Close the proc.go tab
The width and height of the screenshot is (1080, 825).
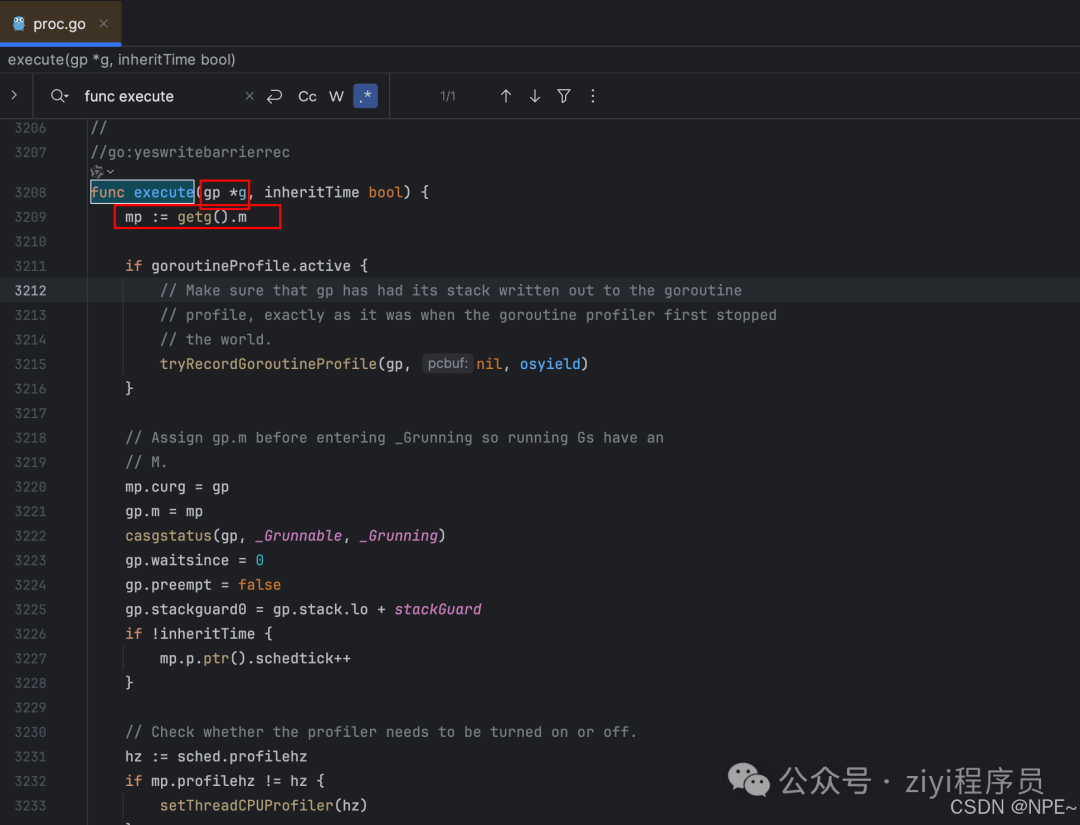(104, 23)
